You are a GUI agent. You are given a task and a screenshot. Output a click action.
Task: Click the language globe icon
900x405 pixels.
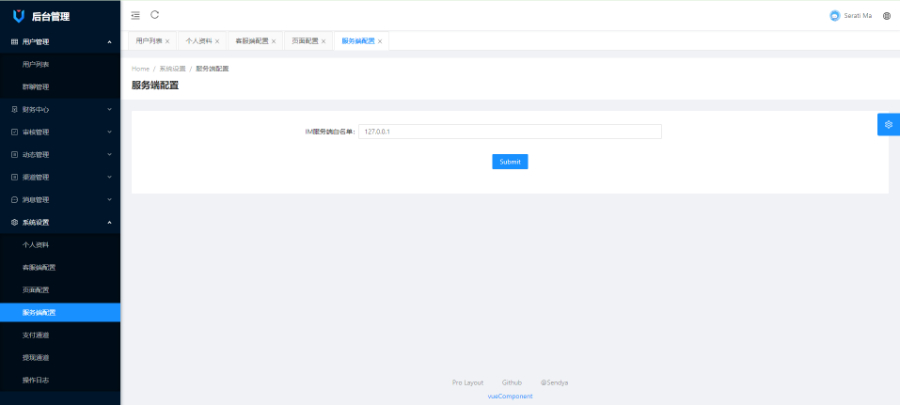887,16
